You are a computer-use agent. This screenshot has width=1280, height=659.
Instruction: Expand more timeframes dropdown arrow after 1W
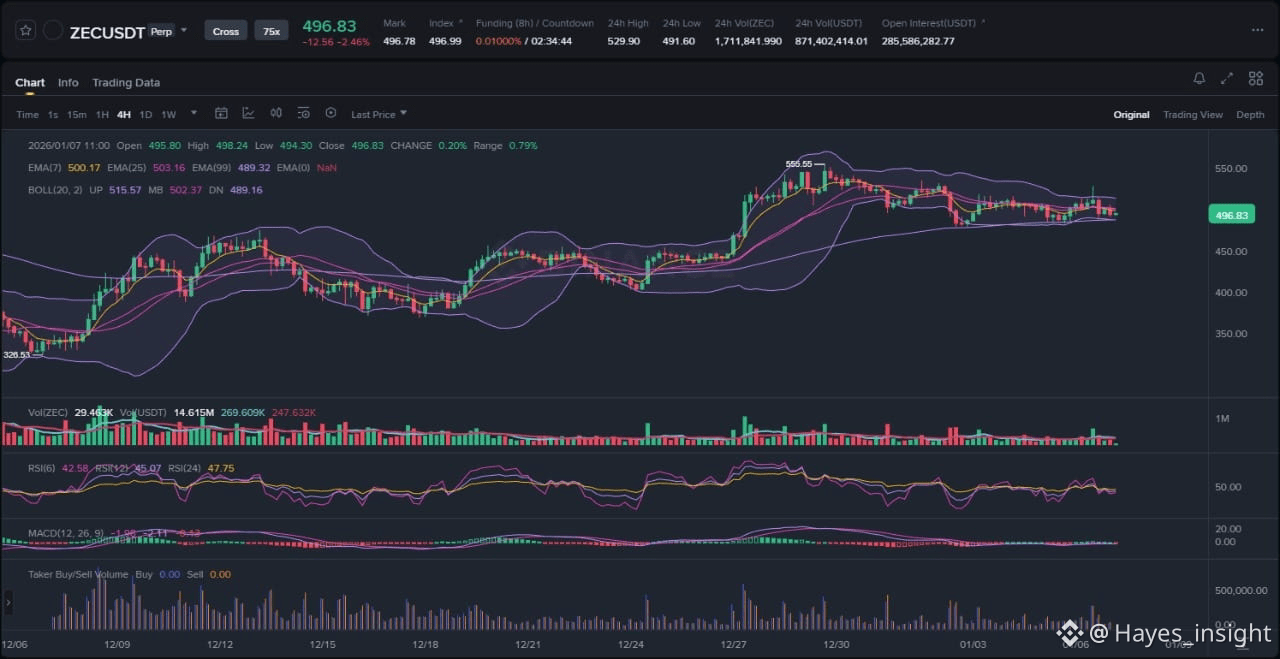194,114
